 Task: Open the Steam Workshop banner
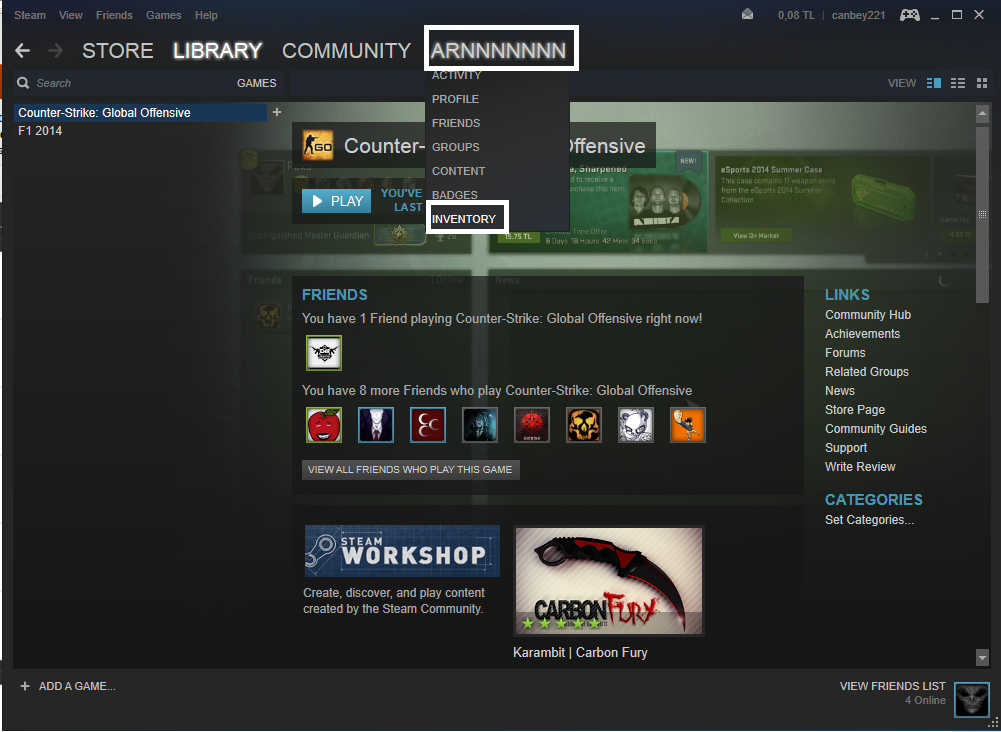(402, 551)
